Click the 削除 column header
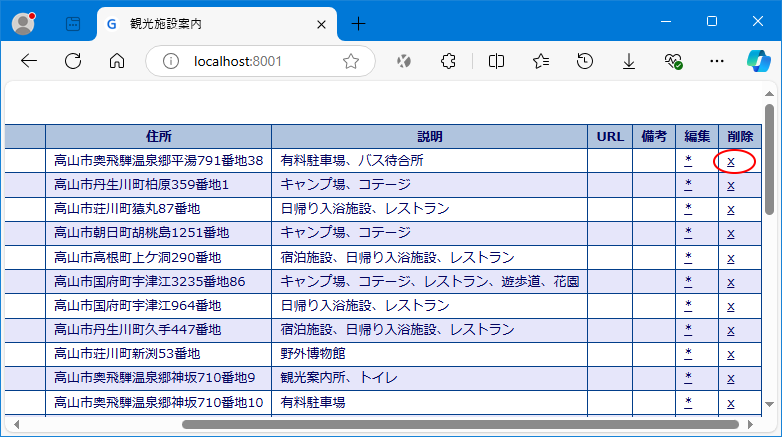The height and width of the screenshot is (437, 782). click(740, 137)
